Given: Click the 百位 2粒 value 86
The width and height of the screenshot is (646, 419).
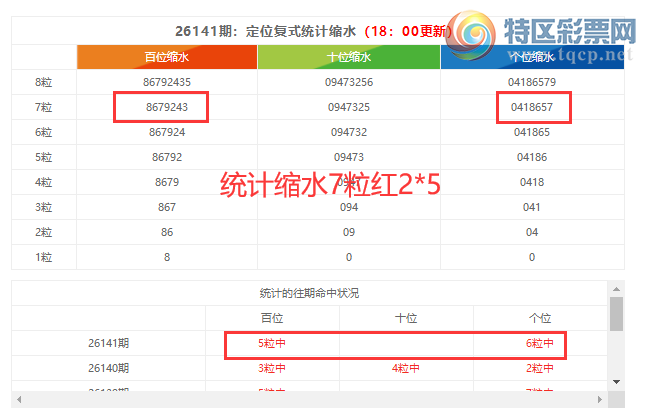Looking at the screenshot, I should coord(167,232).
